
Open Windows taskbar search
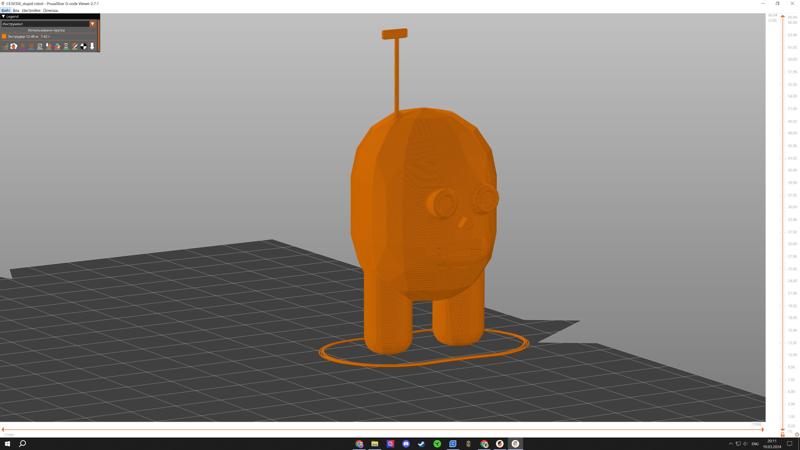pos(22,444)
